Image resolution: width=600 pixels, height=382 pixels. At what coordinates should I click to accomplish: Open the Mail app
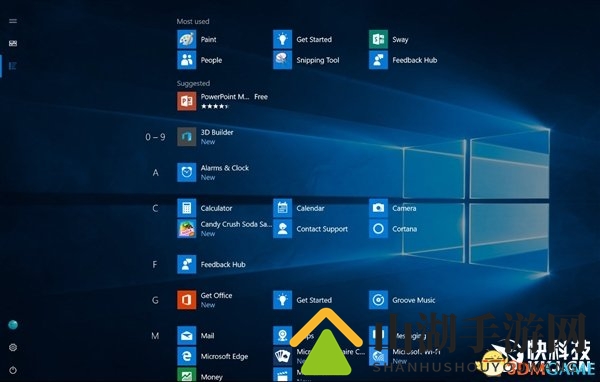(x=196, y=335)
